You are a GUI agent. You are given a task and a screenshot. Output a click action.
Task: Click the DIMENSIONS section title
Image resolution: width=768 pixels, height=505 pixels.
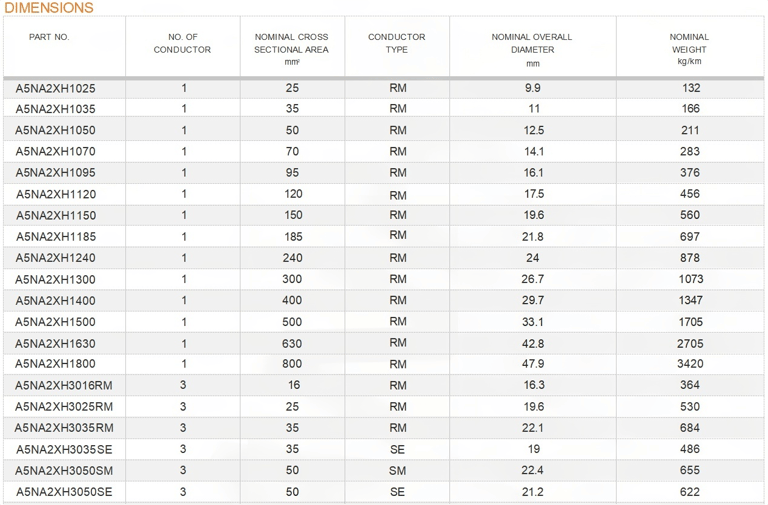pyautogui.click(x=48, y=8)
